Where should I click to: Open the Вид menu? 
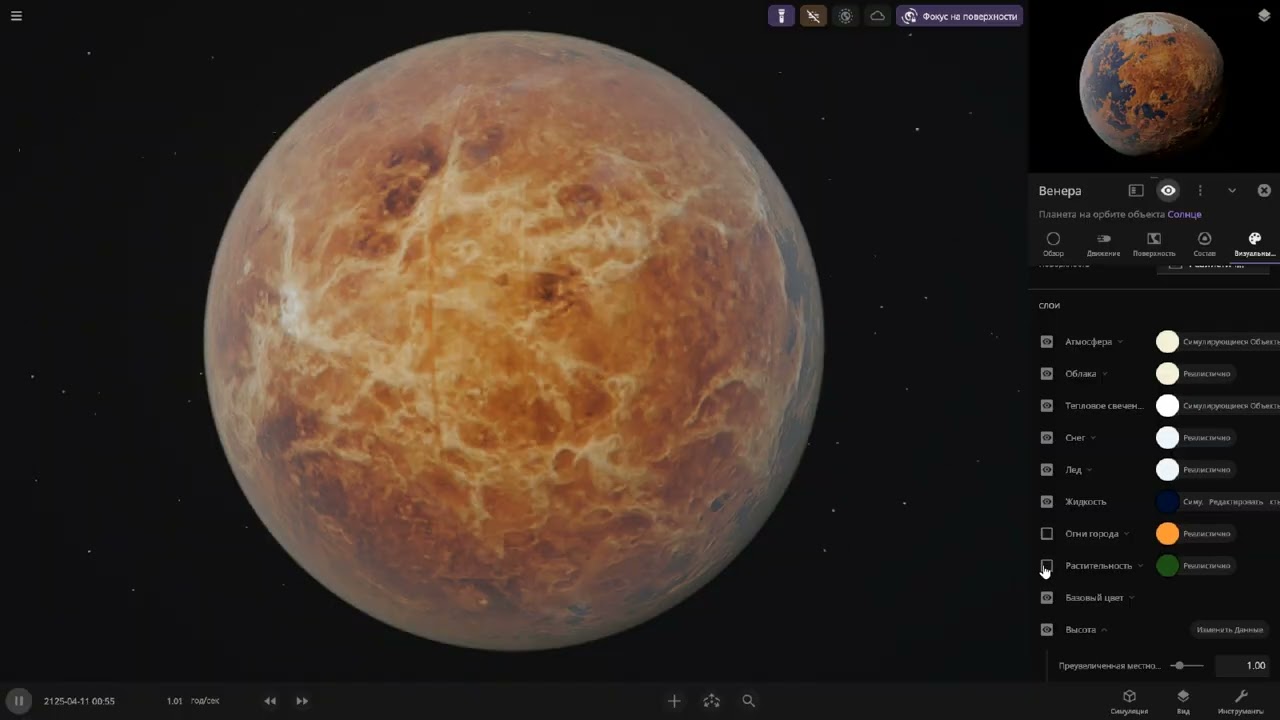coord(1183,701)
